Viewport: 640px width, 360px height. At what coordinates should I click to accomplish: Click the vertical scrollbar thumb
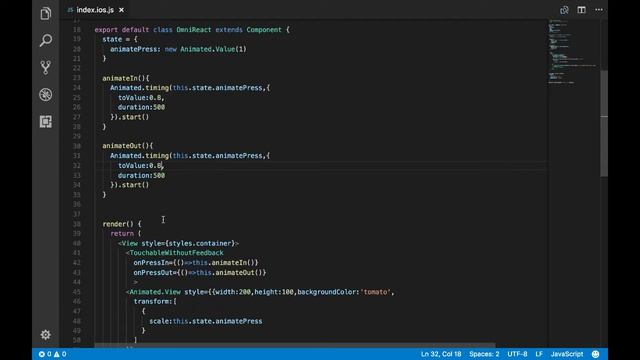[604, 123]
